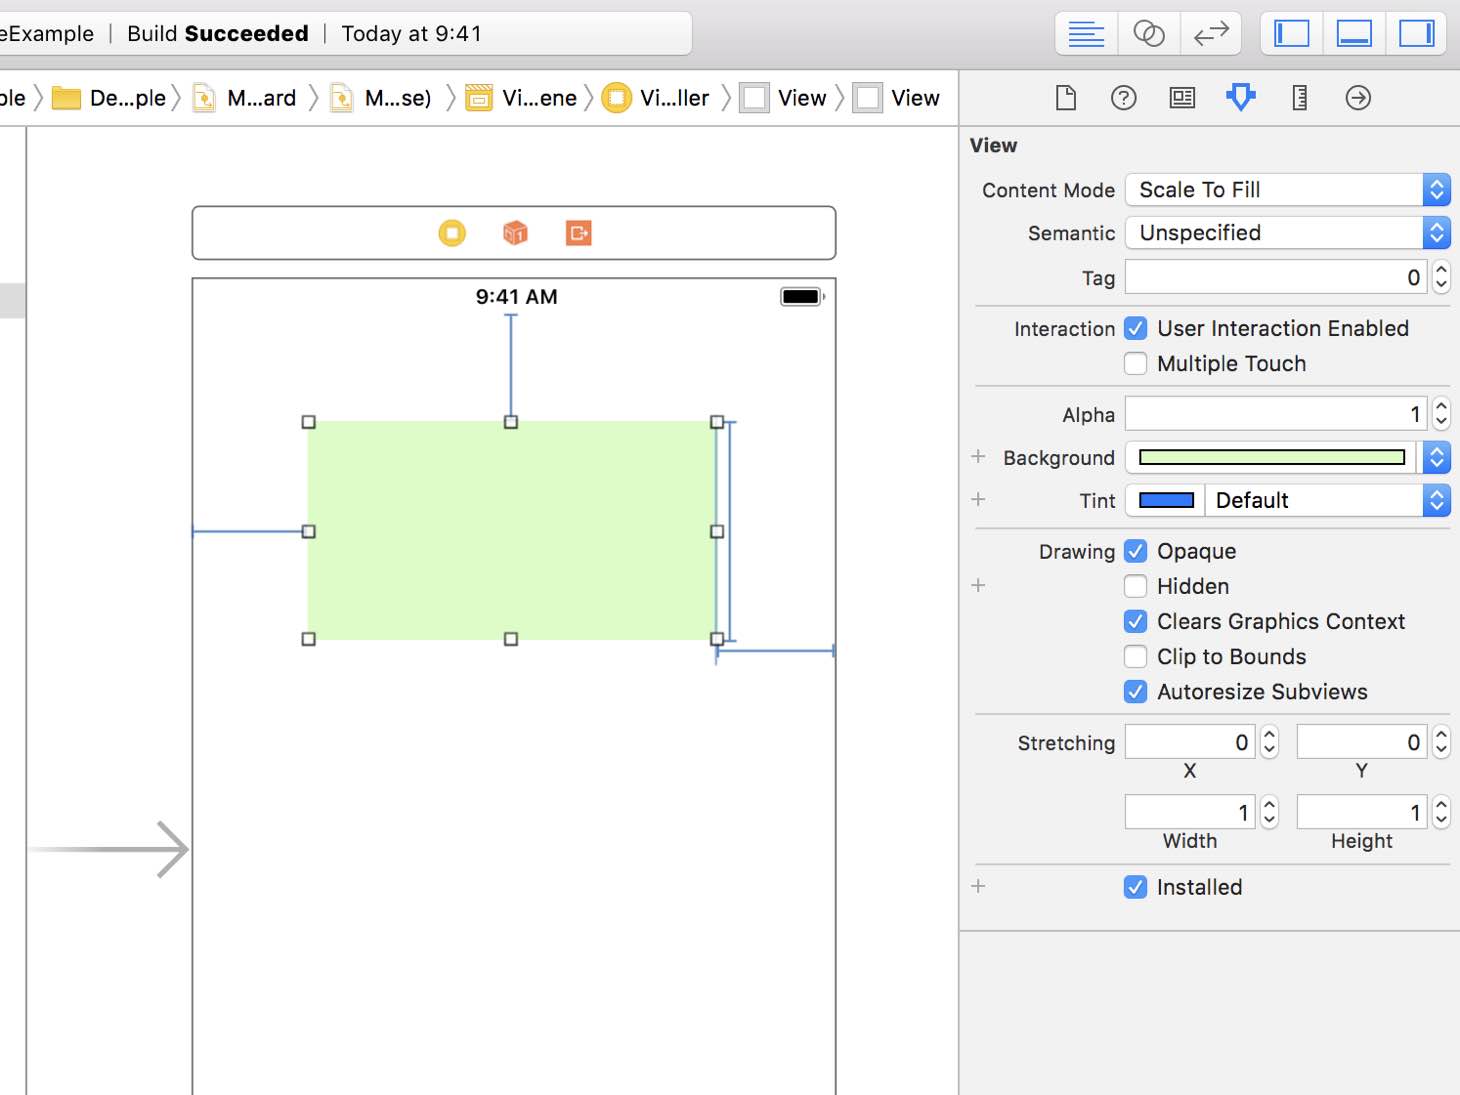Viewport: 1460px width, 1095px height.
Task: Add an Installed variation with plus
Action: pyautogui.click(x=978, y=886)
